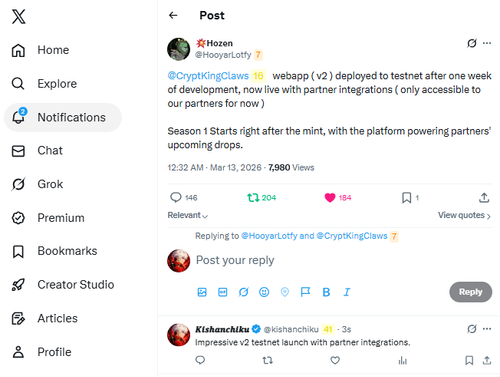Navigate to Creator Studio
Image resolution: width=500 pixels, height=377 pixels.
63,285
